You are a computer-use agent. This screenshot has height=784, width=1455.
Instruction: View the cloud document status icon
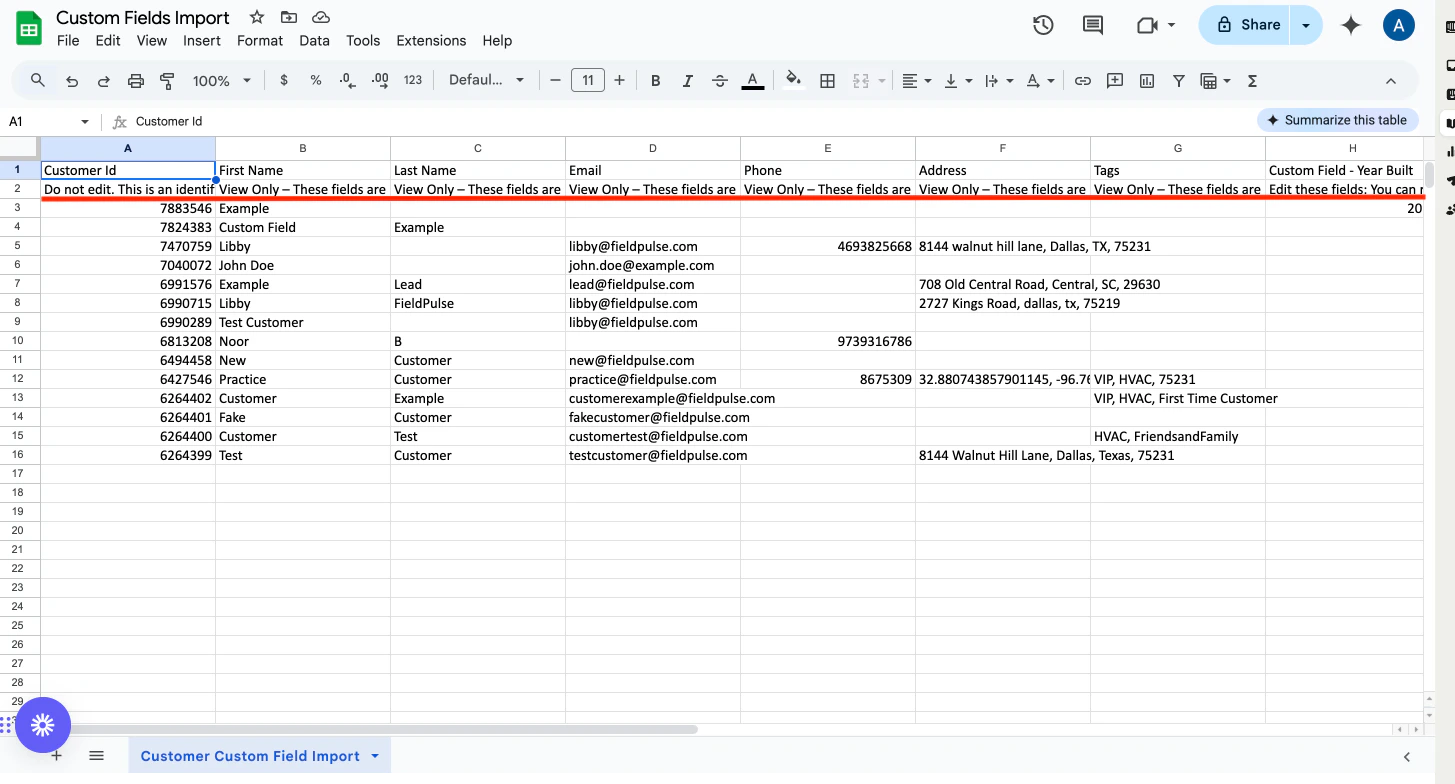(321, 17)
